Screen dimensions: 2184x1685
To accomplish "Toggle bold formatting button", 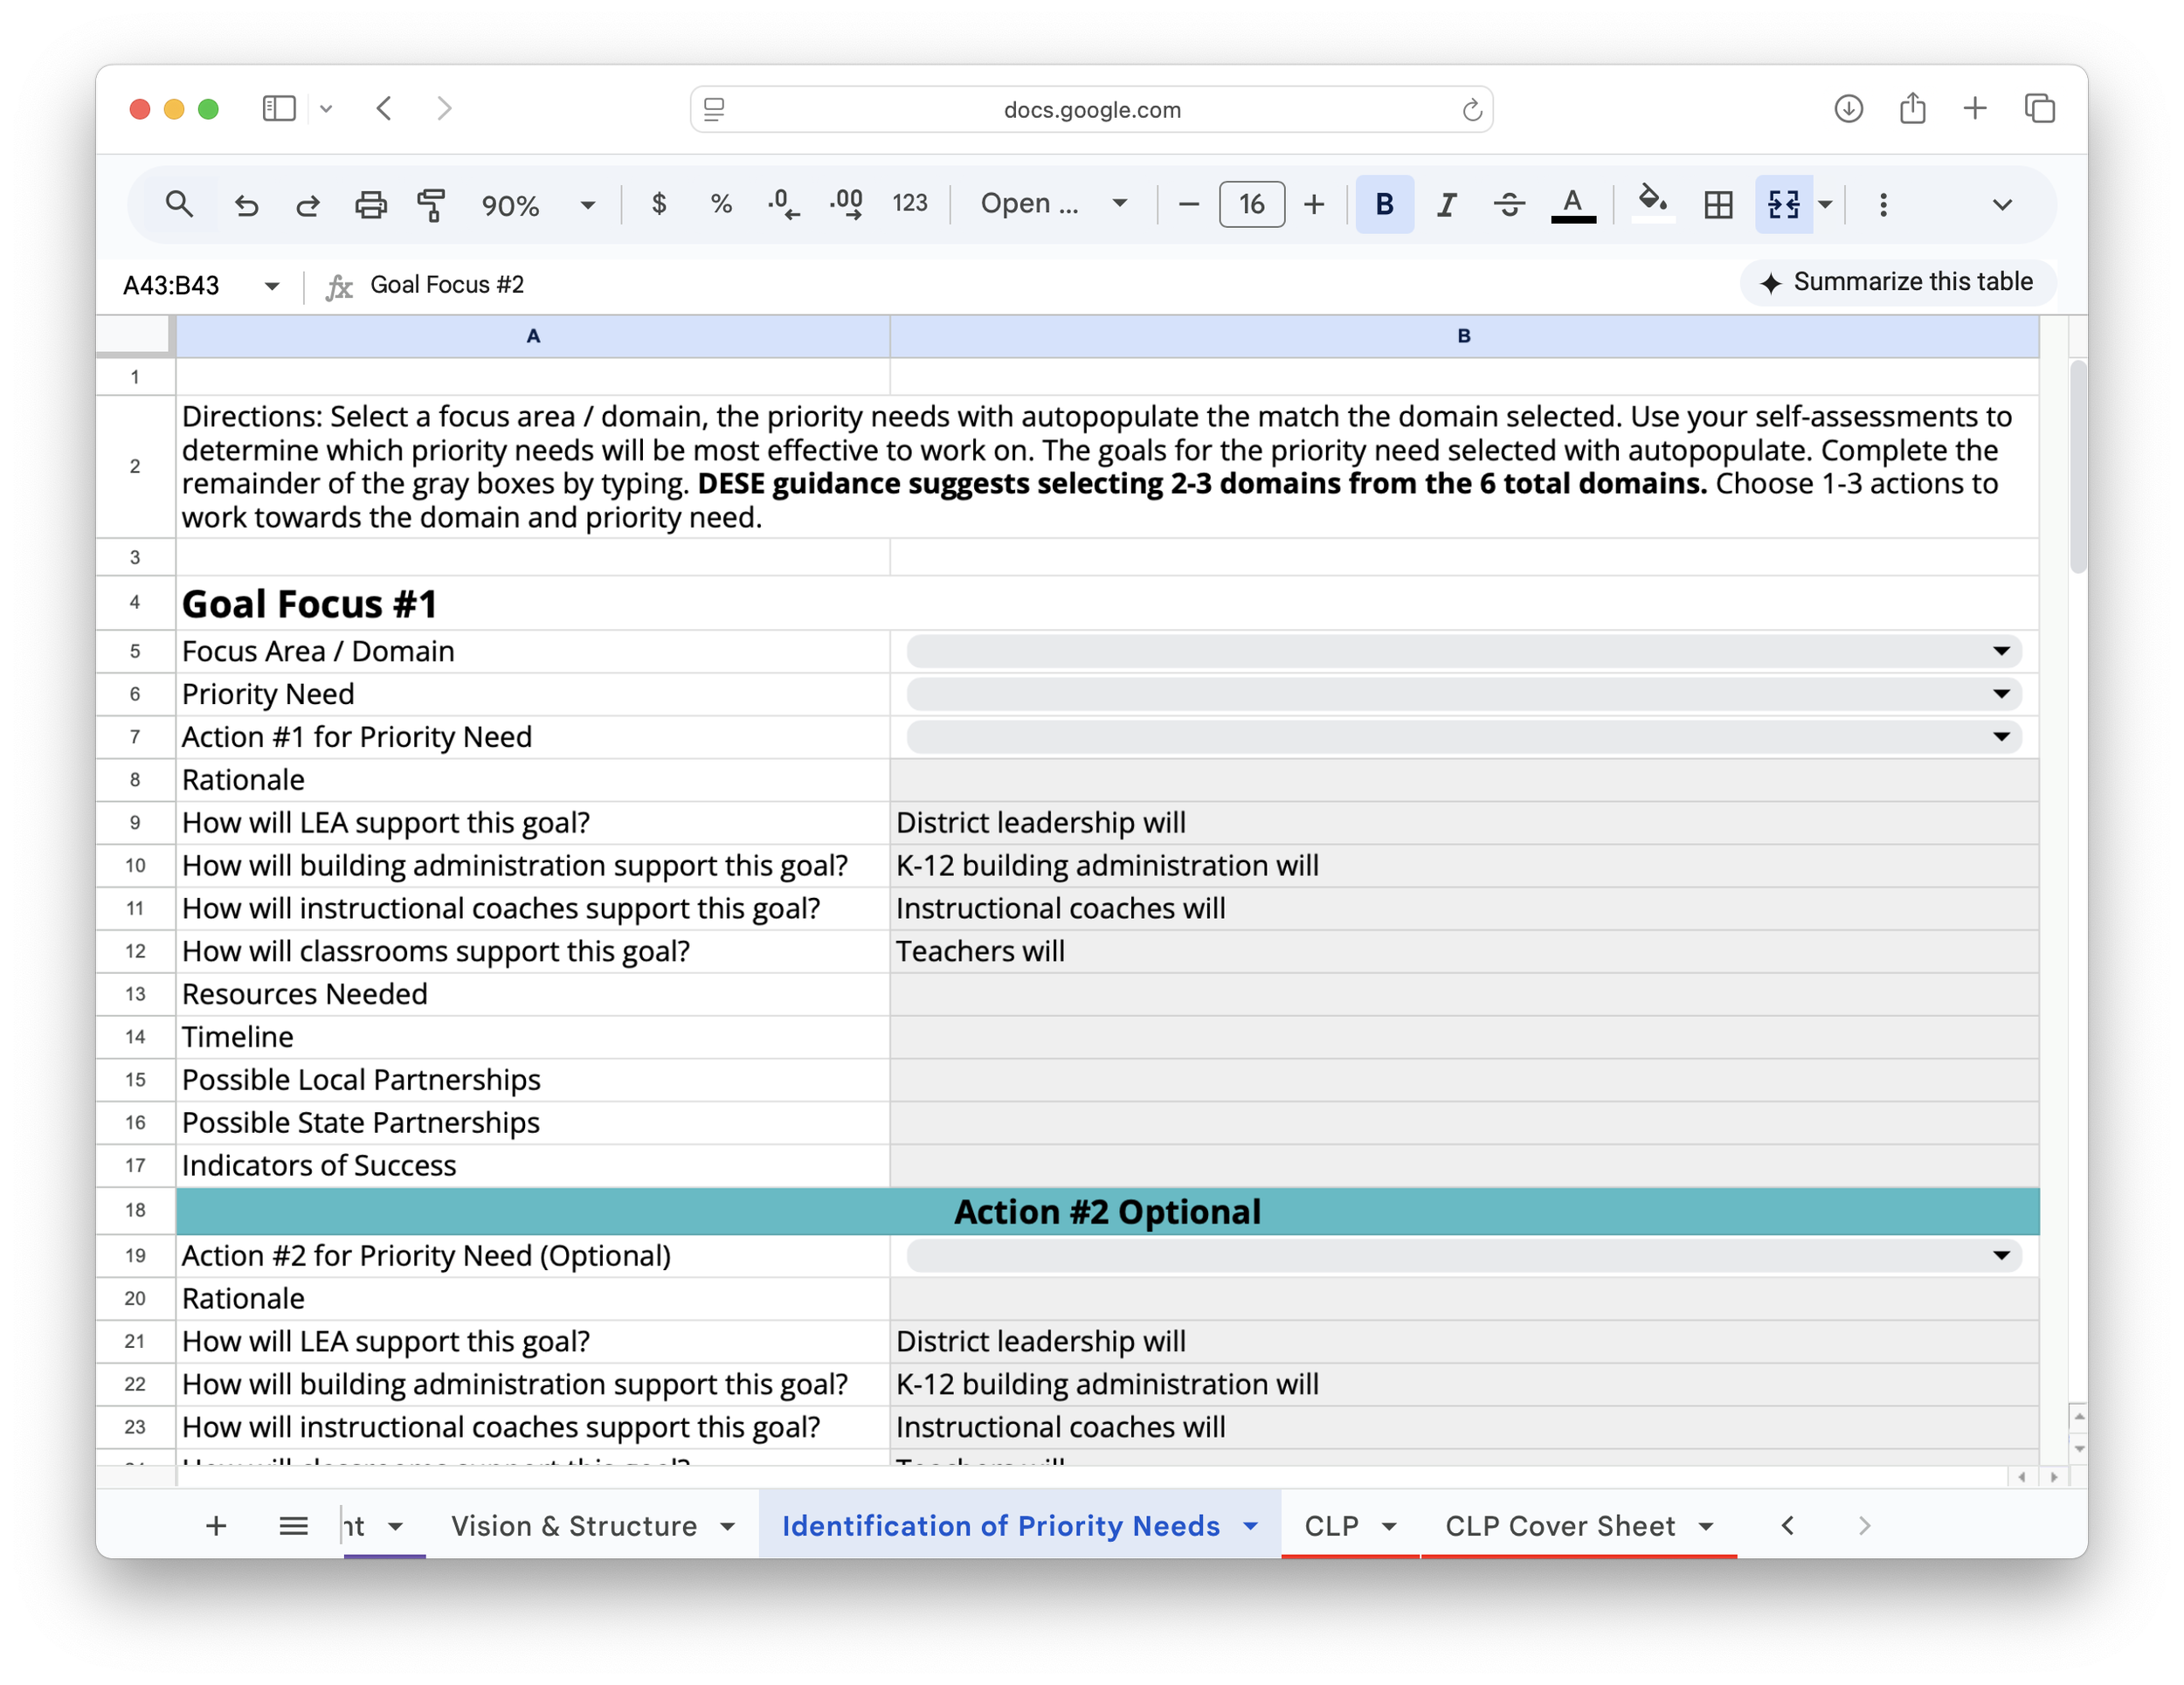I will 1384,205.
